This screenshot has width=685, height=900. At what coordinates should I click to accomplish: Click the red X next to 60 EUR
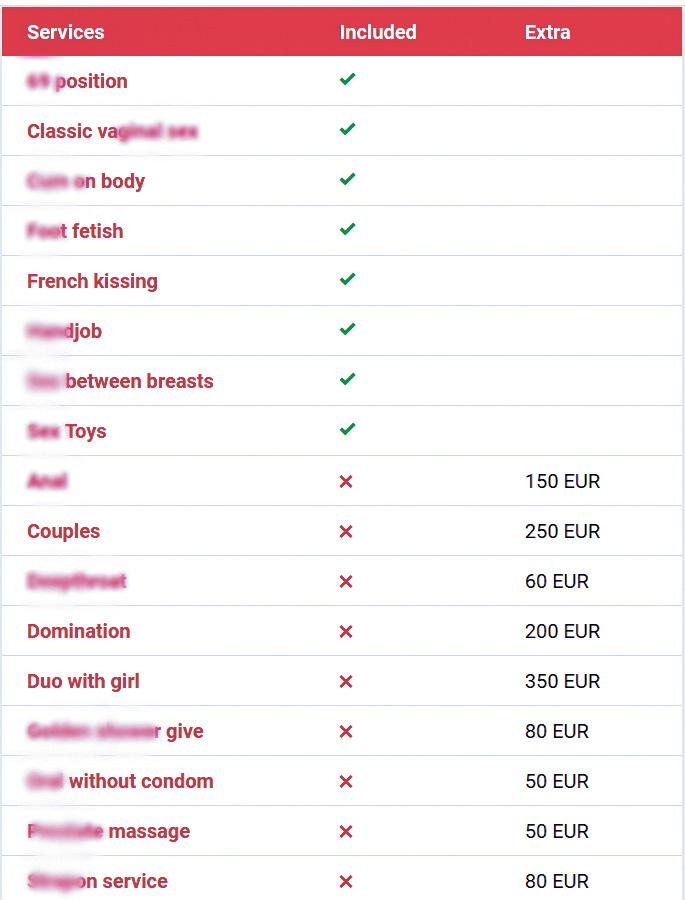[x=346, y=581]
